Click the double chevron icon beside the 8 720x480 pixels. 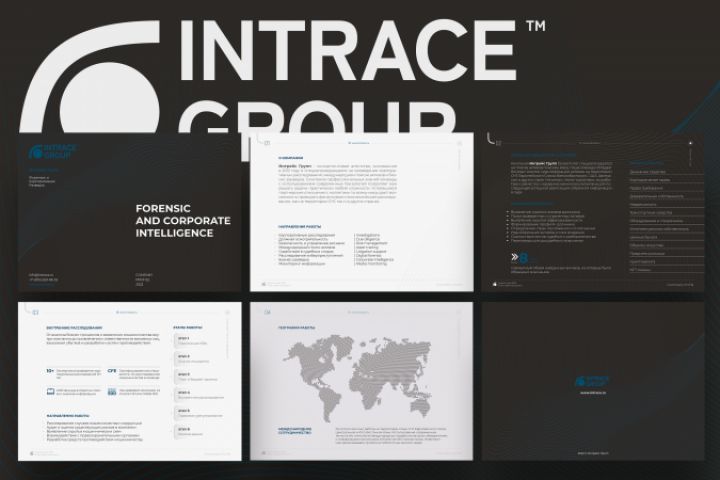tap(515, 256)
